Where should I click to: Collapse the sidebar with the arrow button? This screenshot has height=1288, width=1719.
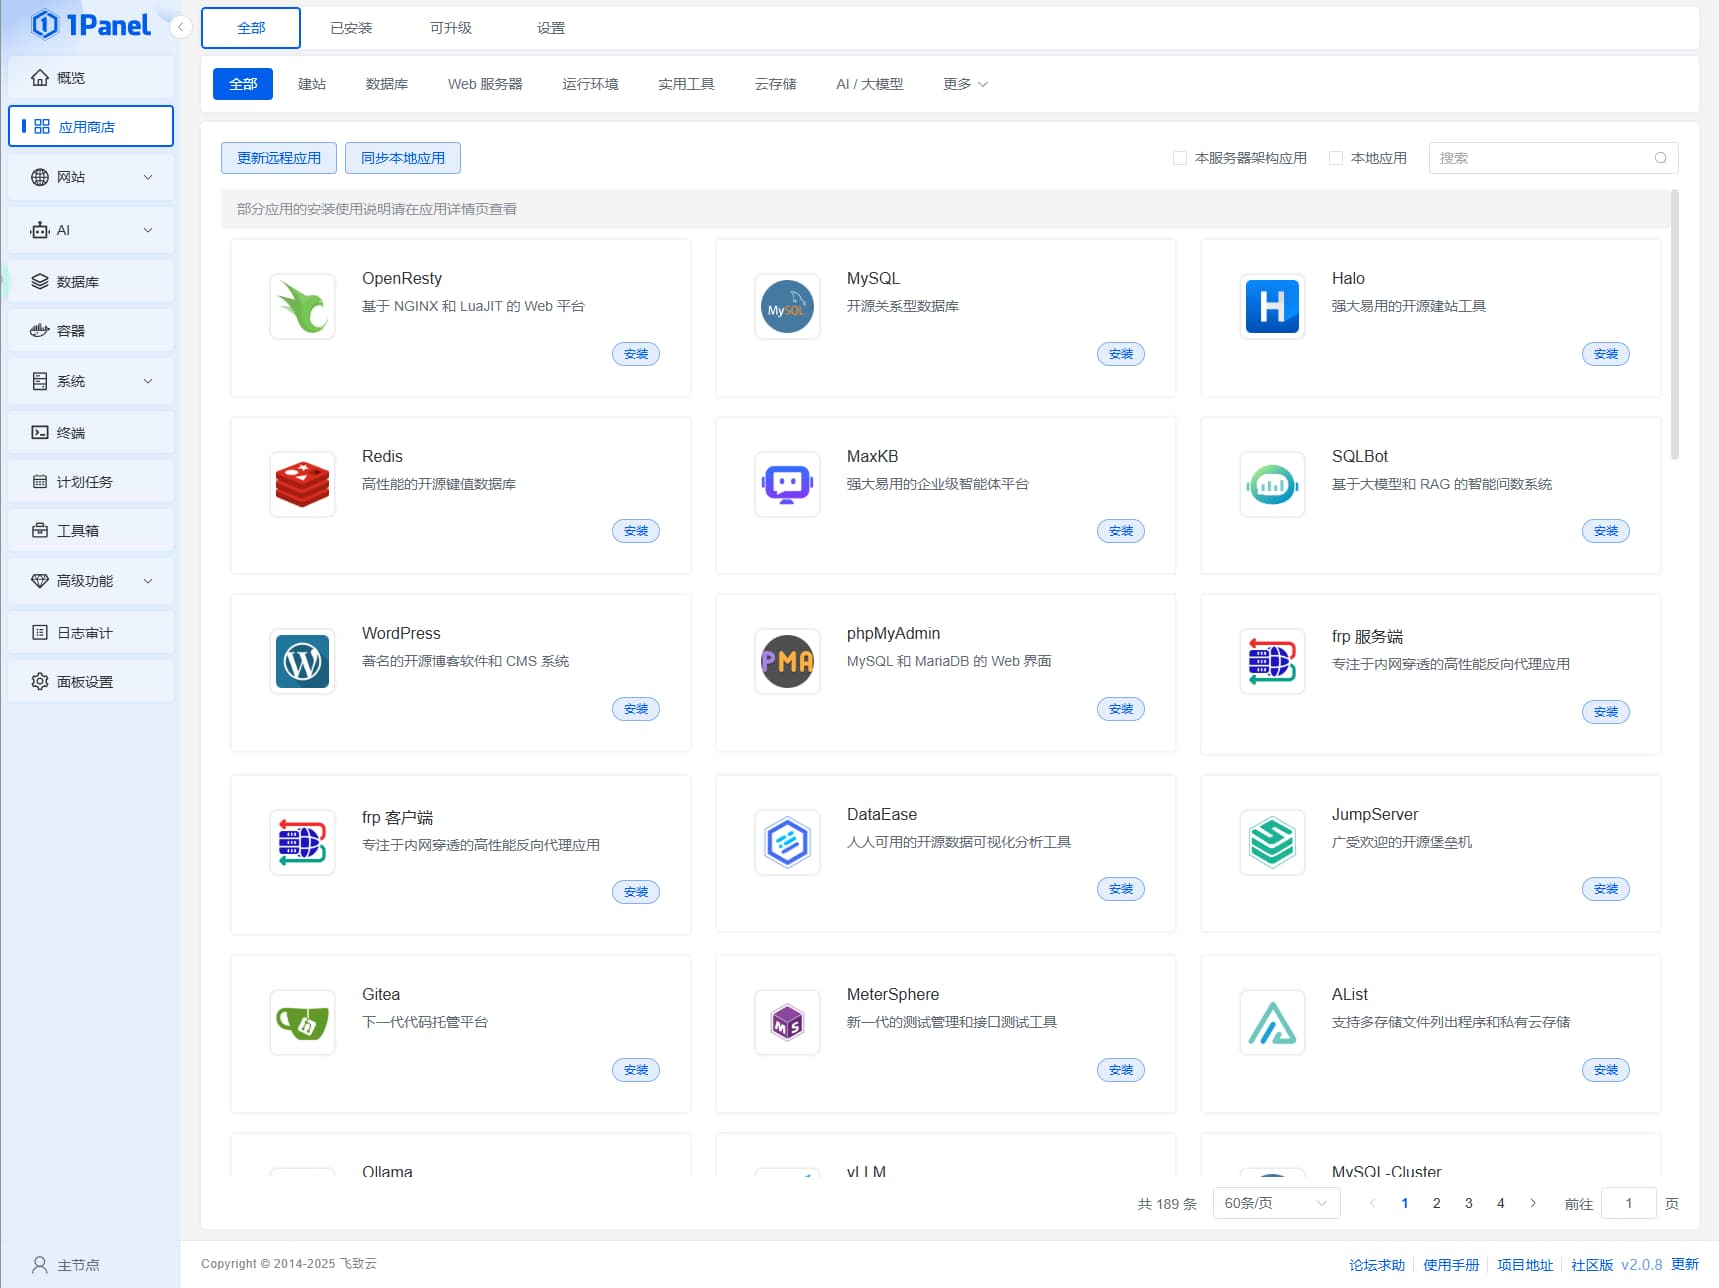pos(180,27)
